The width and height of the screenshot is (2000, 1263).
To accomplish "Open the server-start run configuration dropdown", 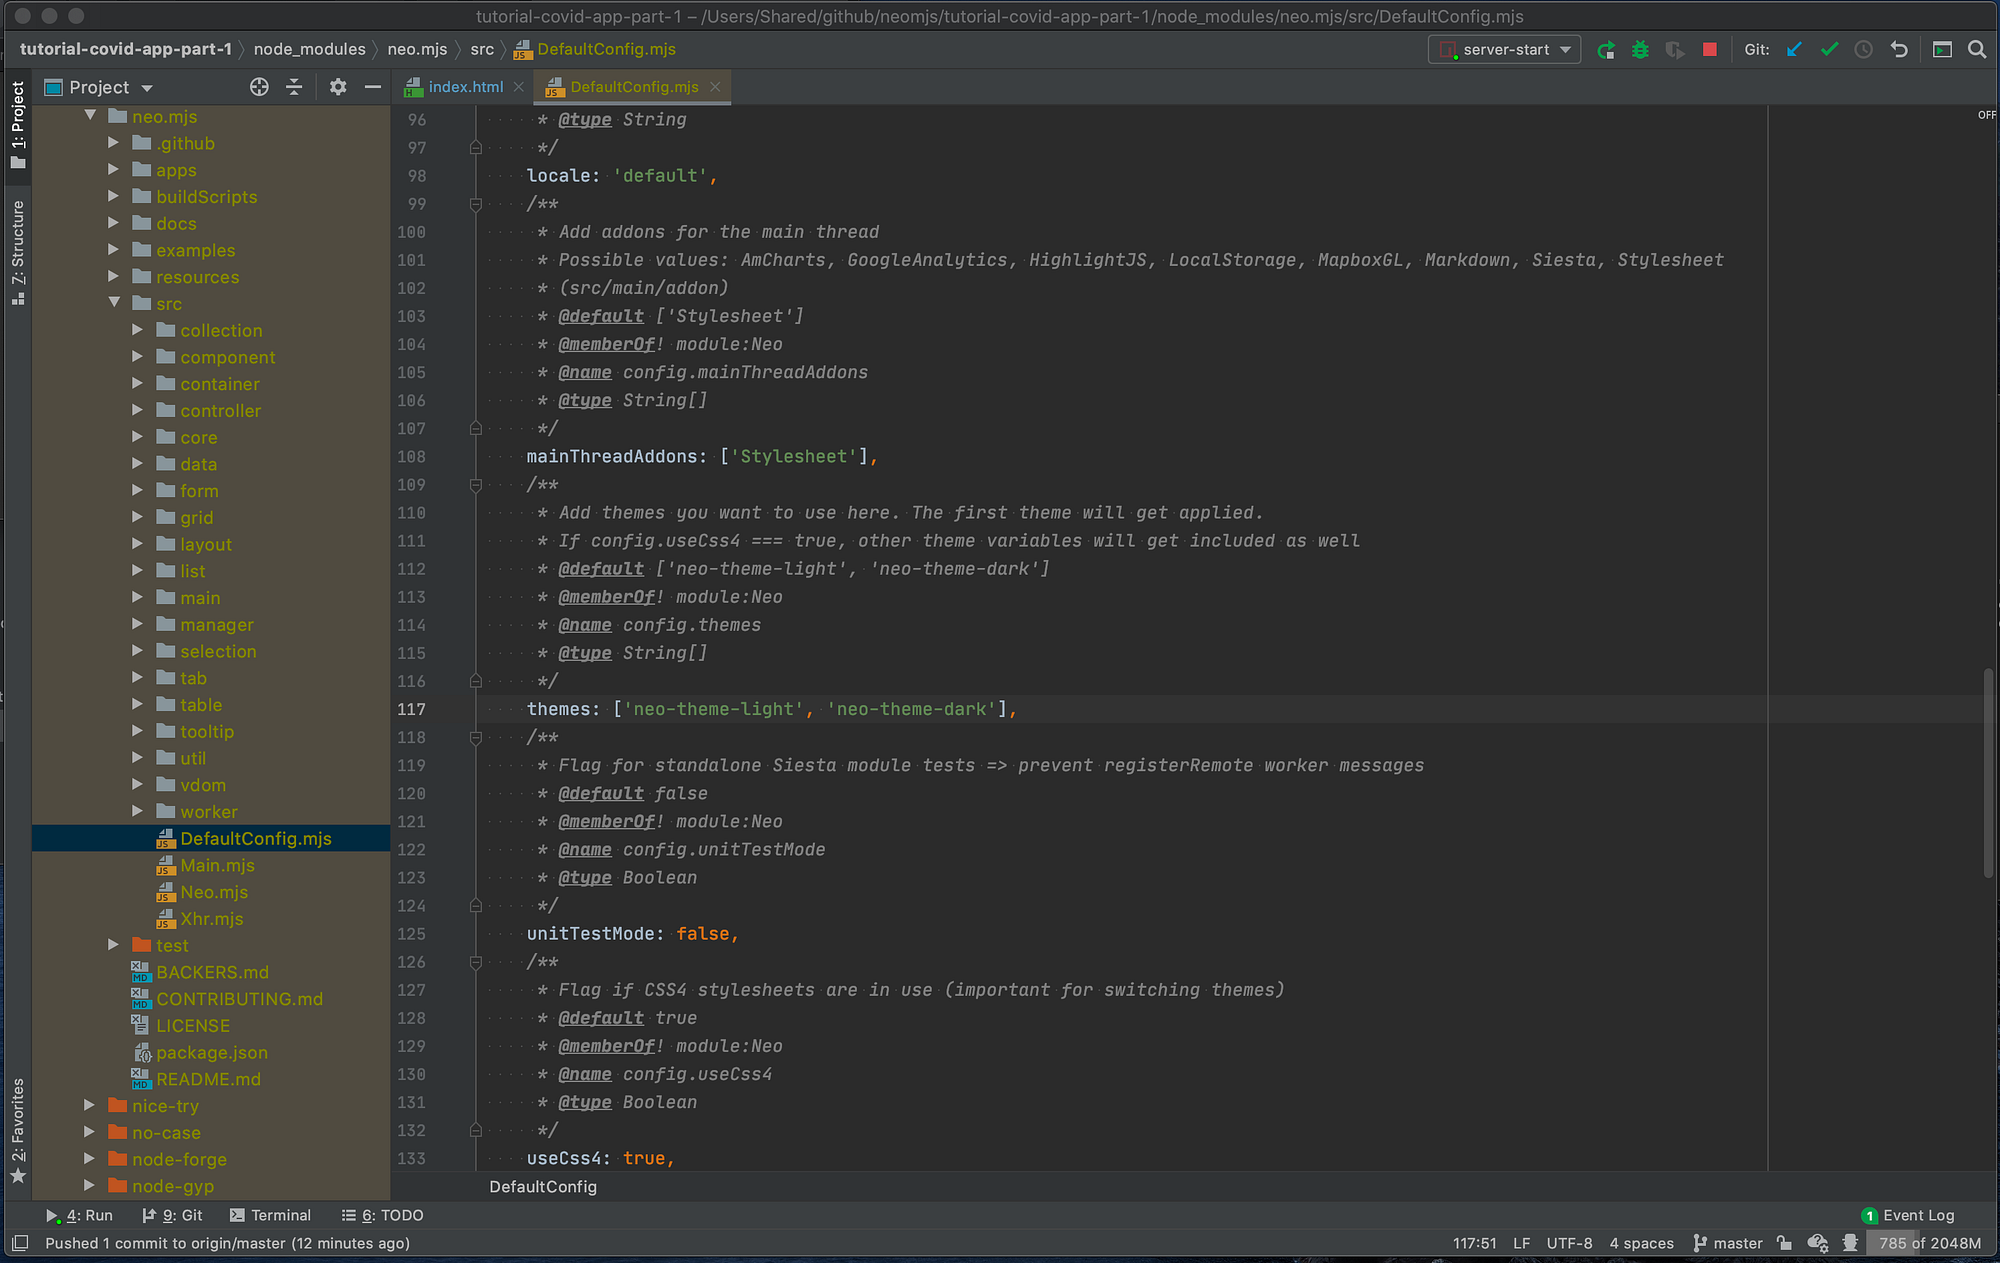I will pos(1565,49).
